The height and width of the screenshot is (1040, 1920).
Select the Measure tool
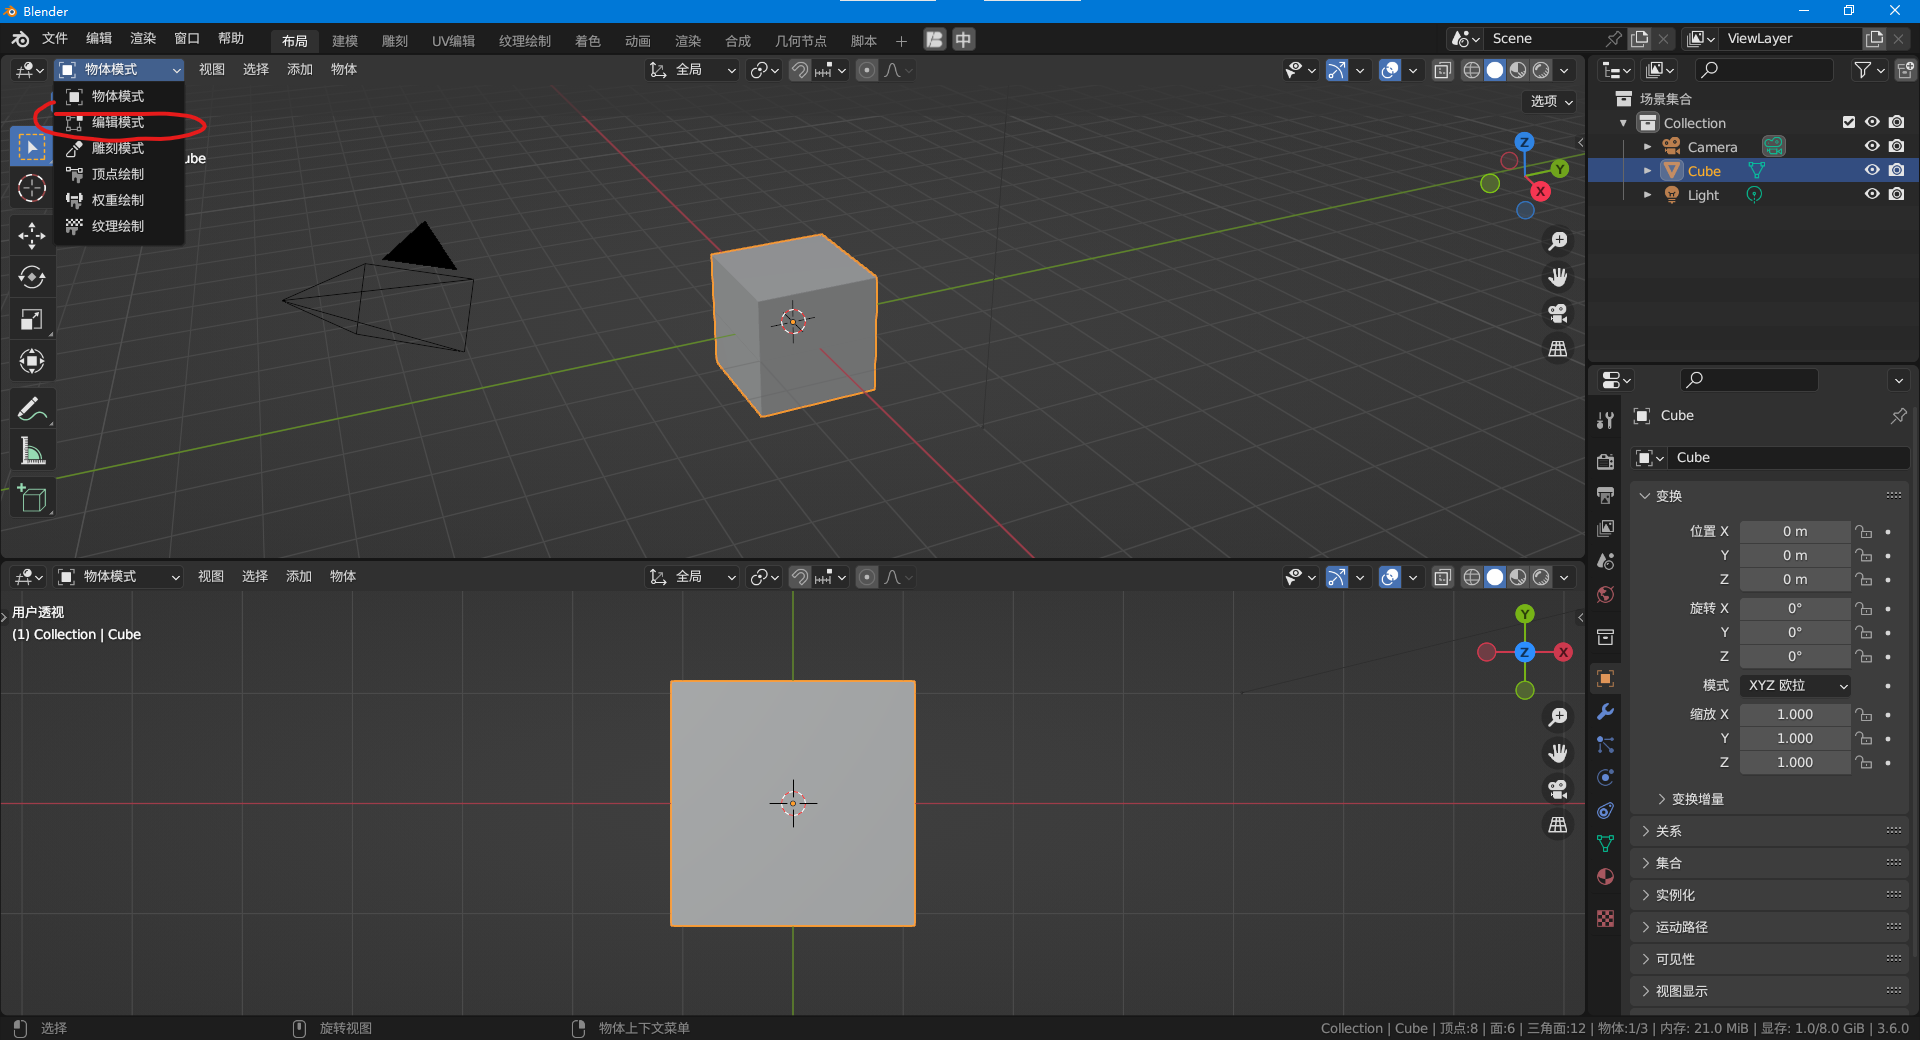(x=32, y=451)
